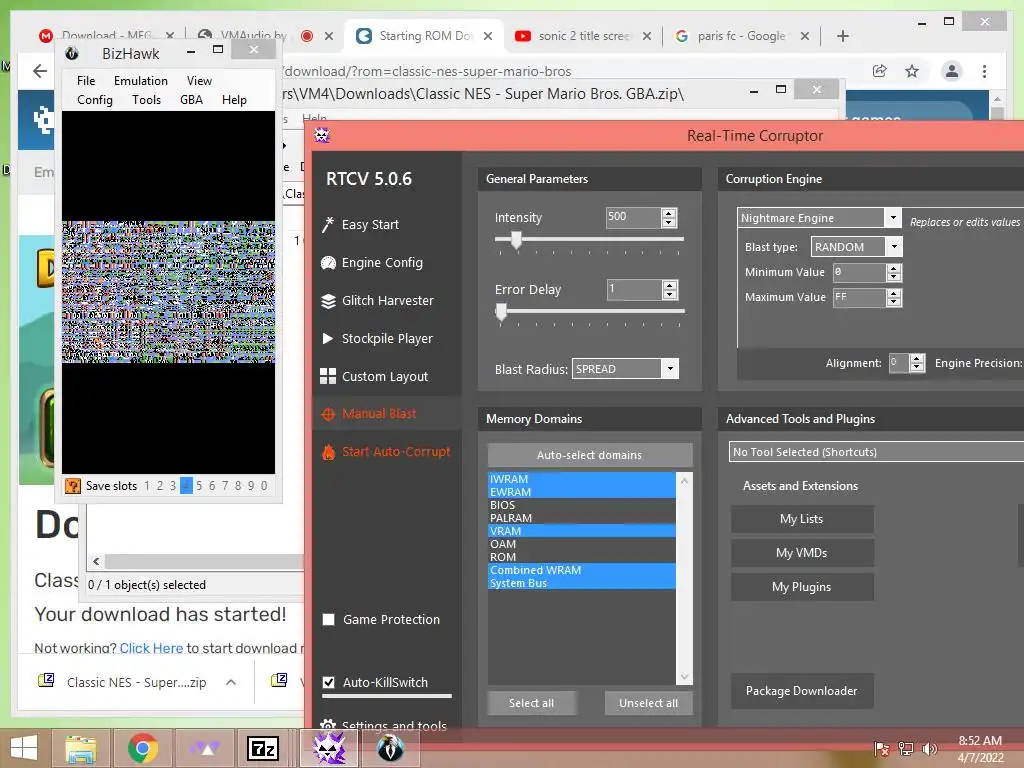Click Error Delay spinner arrows
The height and width of the screenshot is (768, 1024).
(x=669, y=289)
